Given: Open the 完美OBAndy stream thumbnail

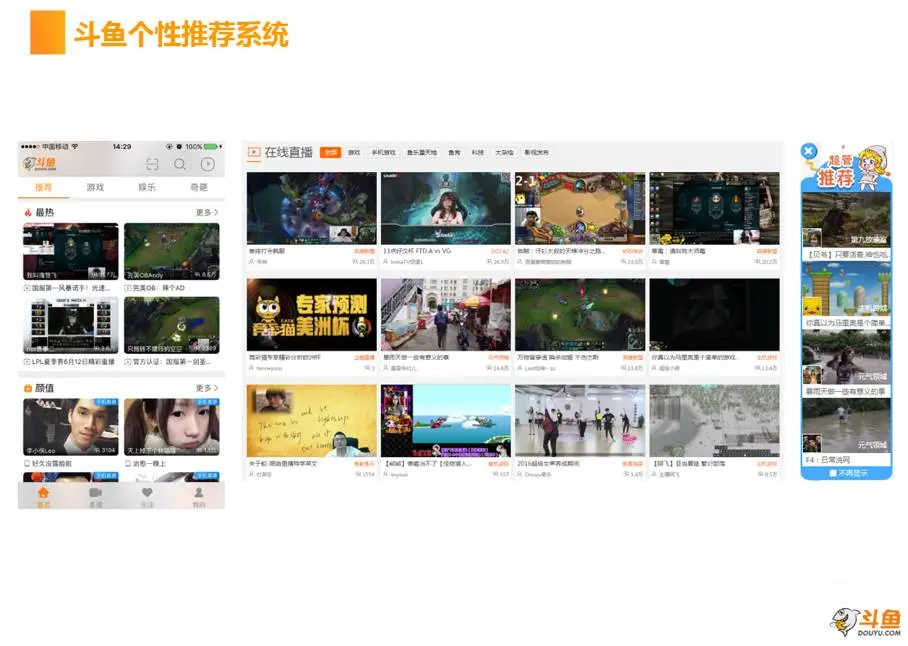Looking at the screenshot, I should pyautogui.click(x=171, y=251).
